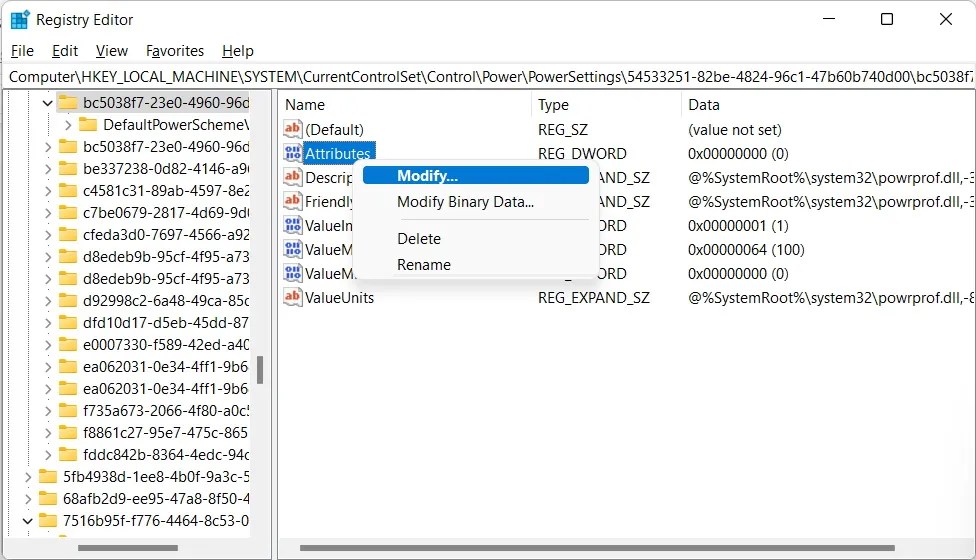Click folder icon of c4581c31-89ab-4597 key
Screen dimensions: 976x560
click(68, 190)
